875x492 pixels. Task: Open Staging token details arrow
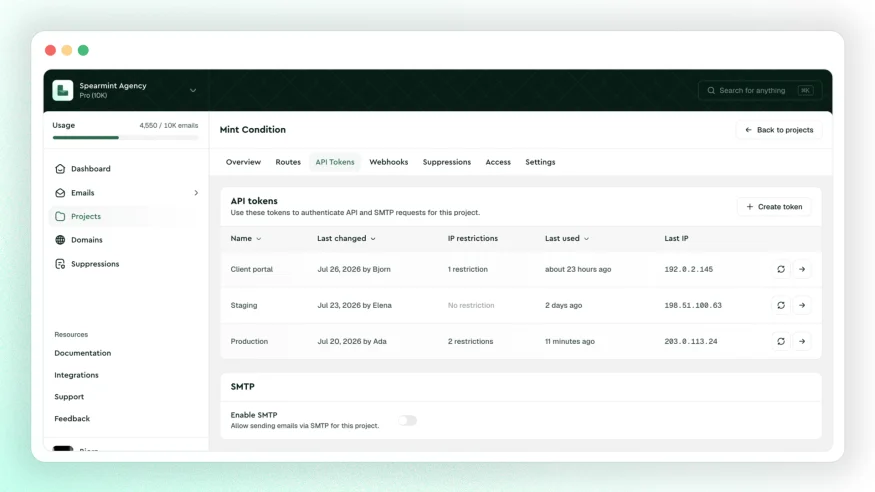click(x=802, y=305)
